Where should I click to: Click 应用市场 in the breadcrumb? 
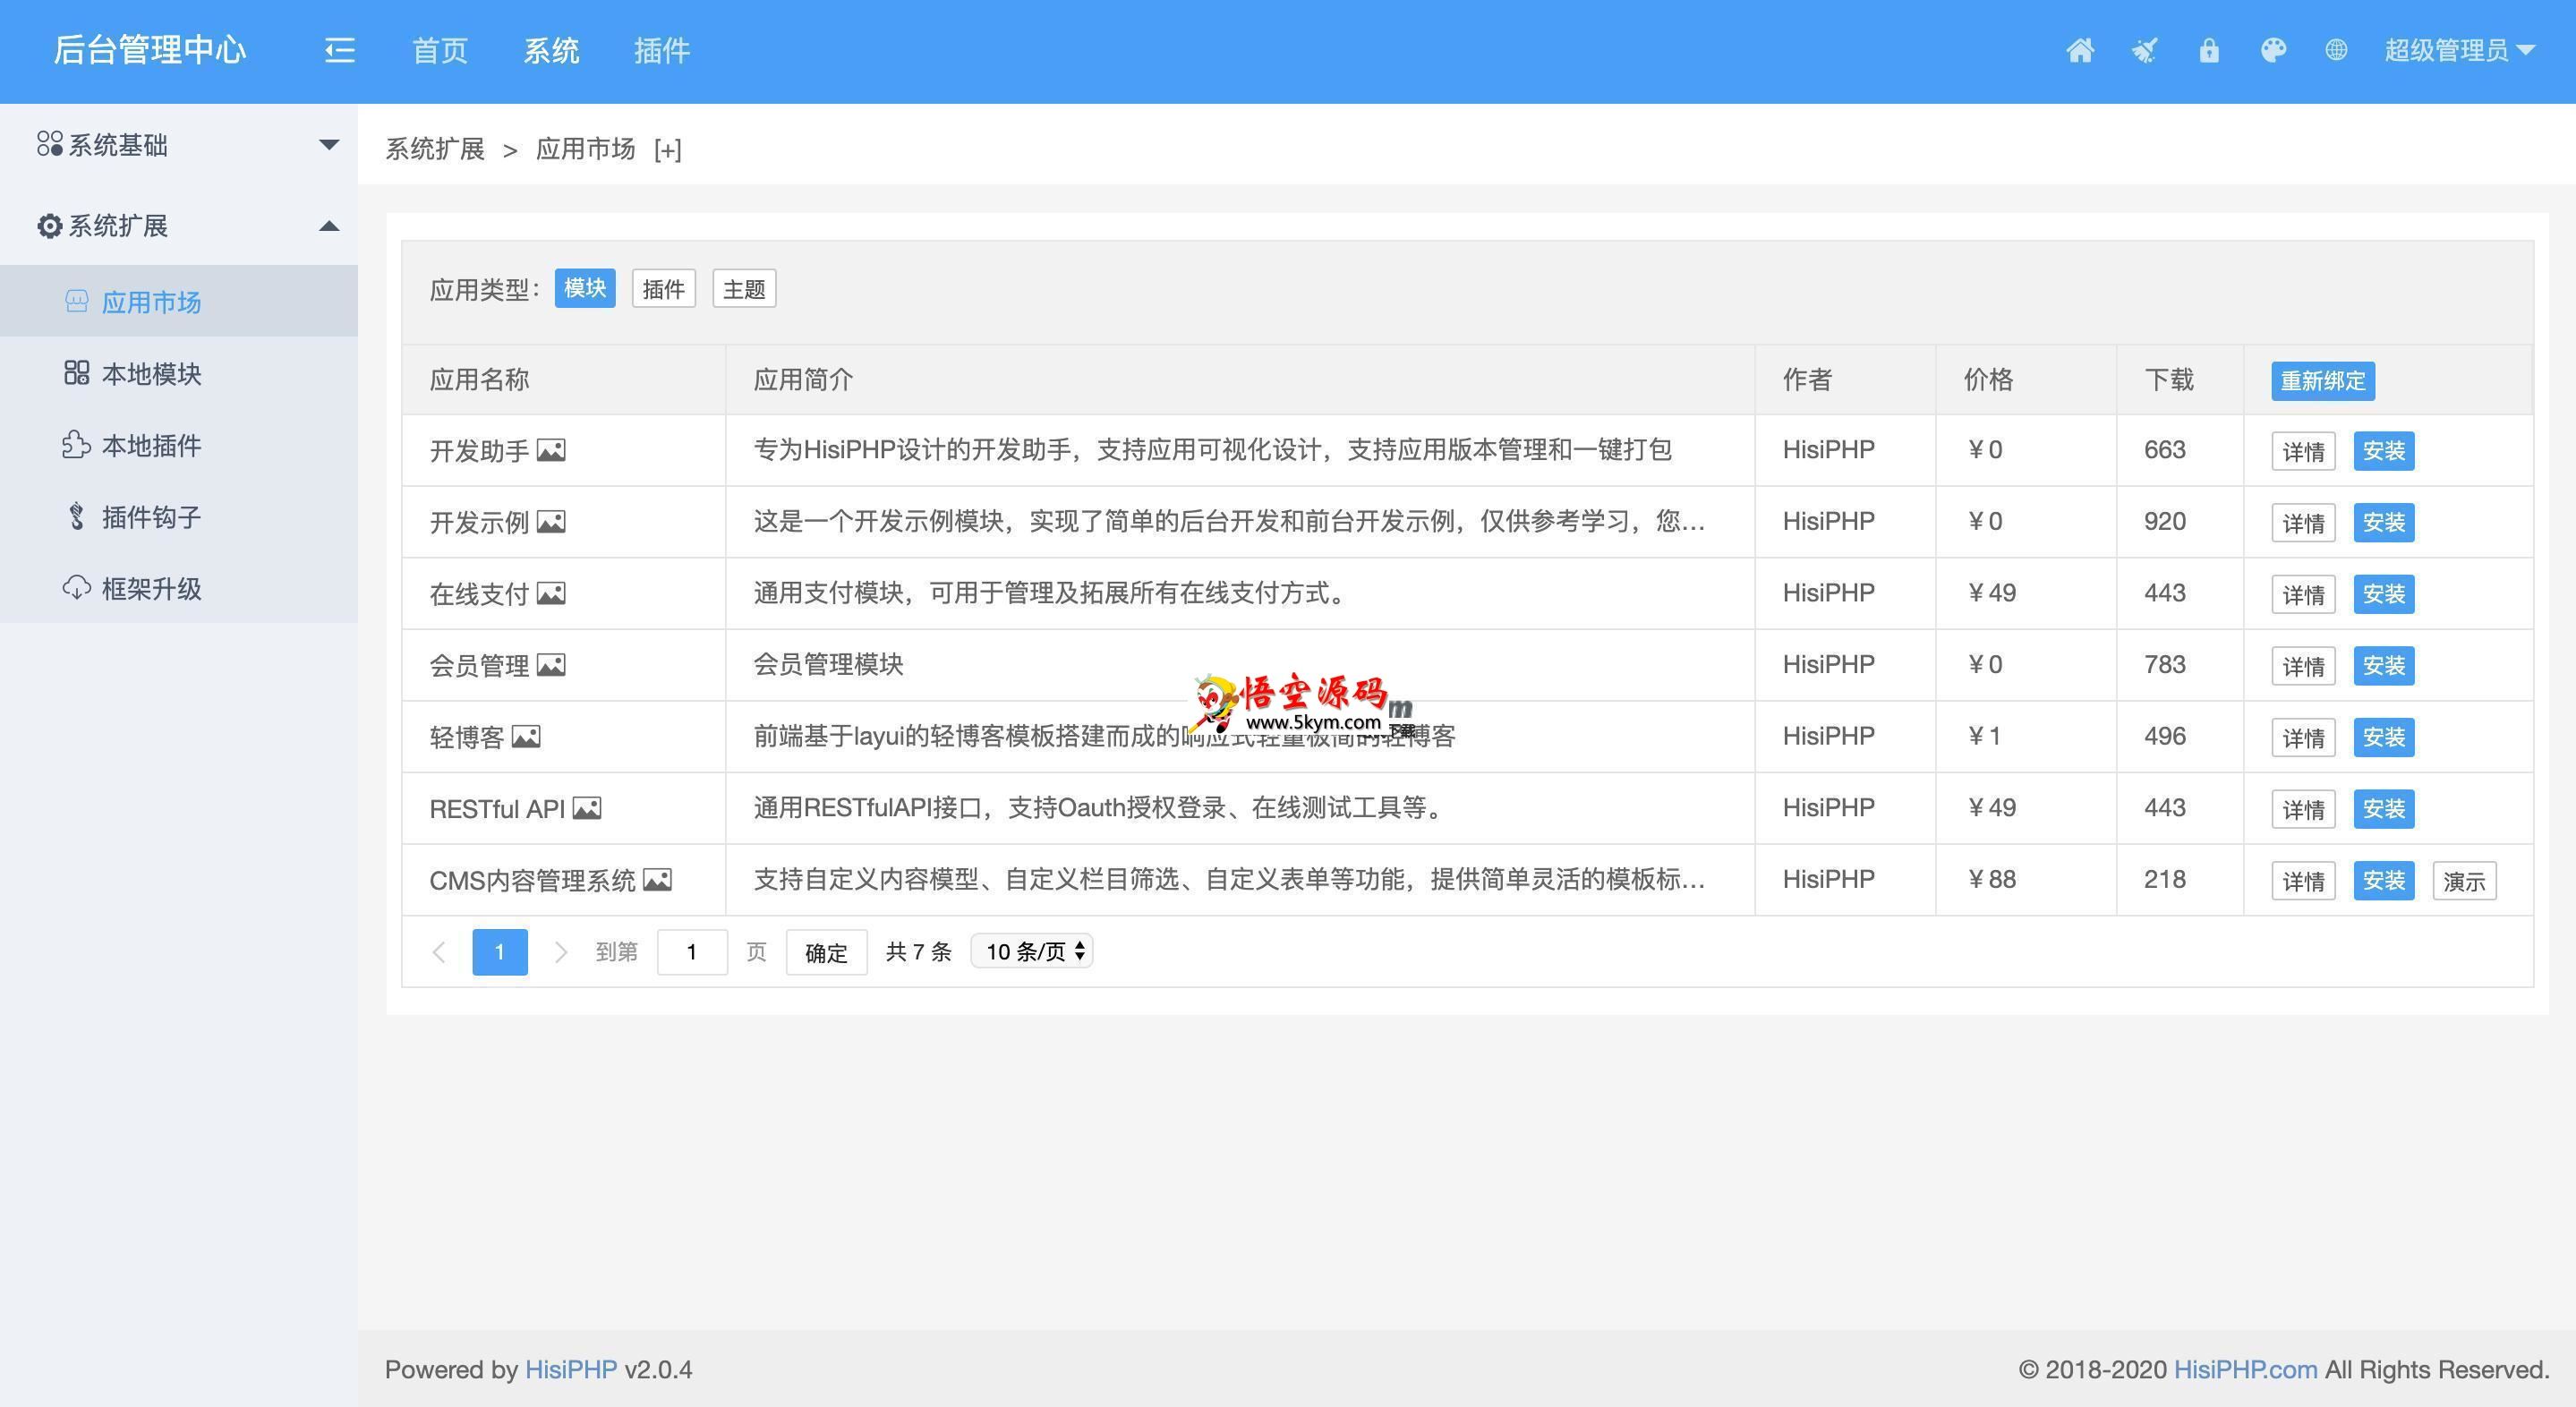point(586,149)
